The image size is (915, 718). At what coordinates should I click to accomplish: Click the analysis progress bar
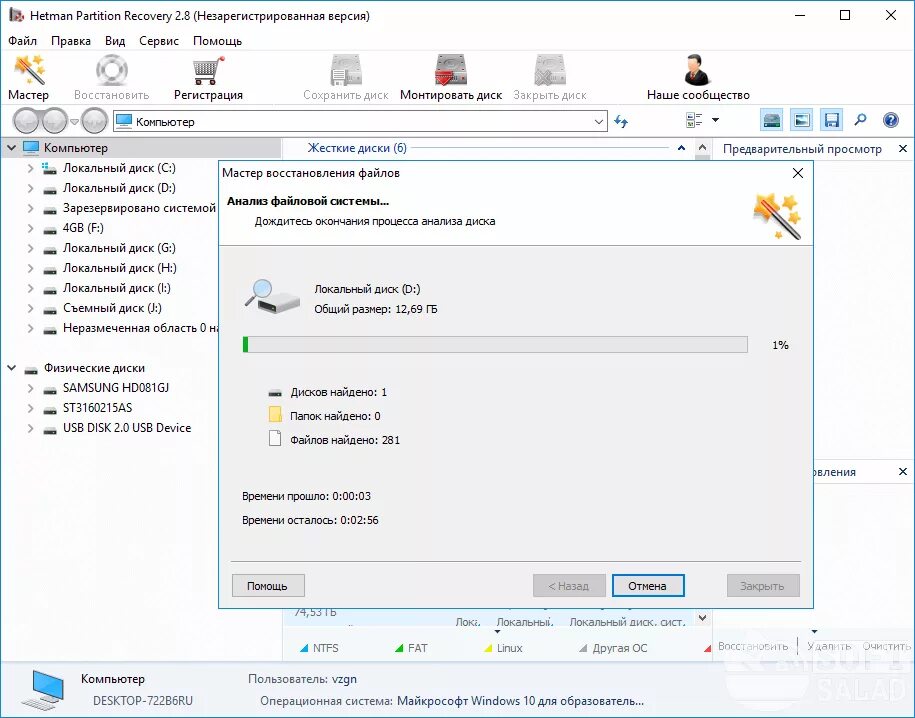tap(495, 344)
